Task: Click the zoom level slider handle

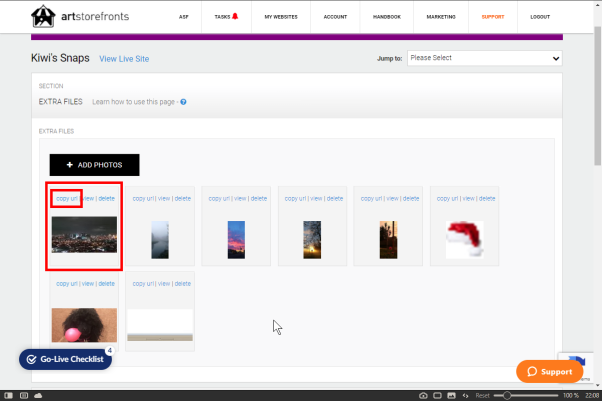Action: coord(507,395)
